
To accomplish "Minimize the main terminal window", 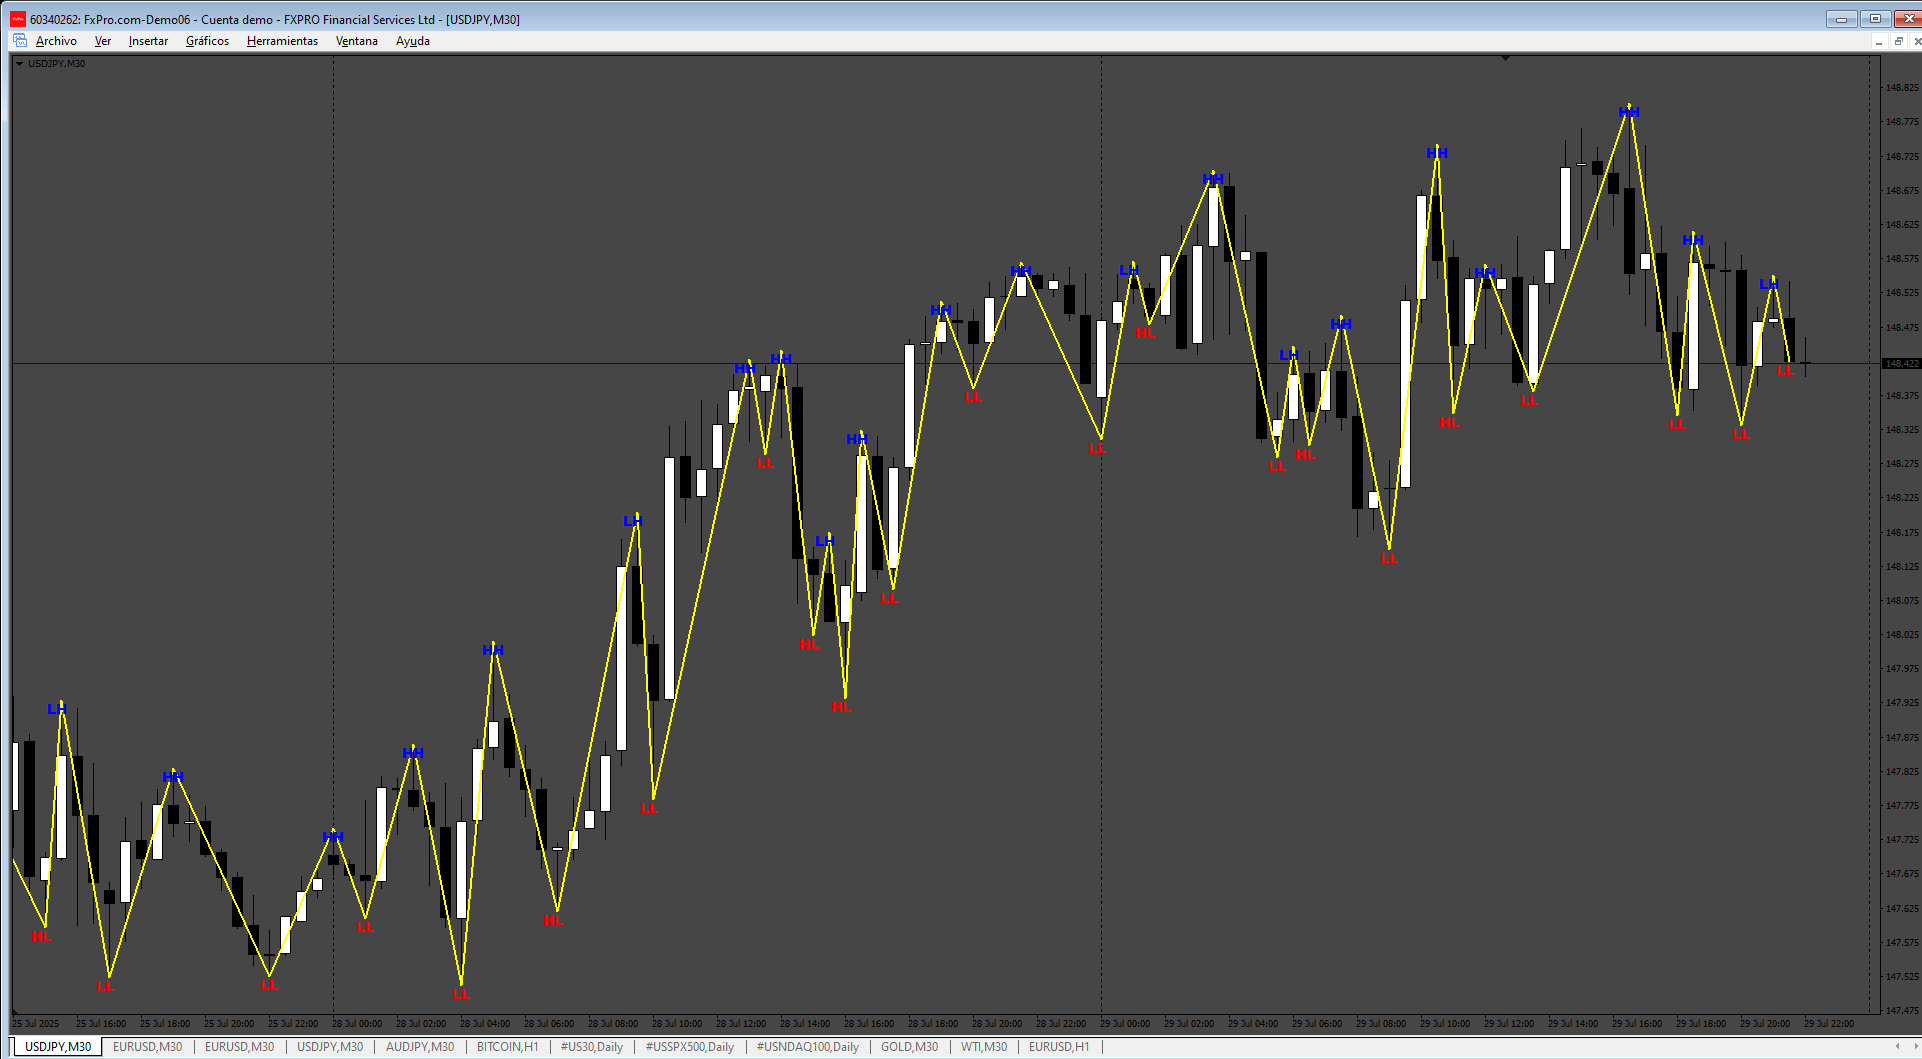I will (1841, 19).
